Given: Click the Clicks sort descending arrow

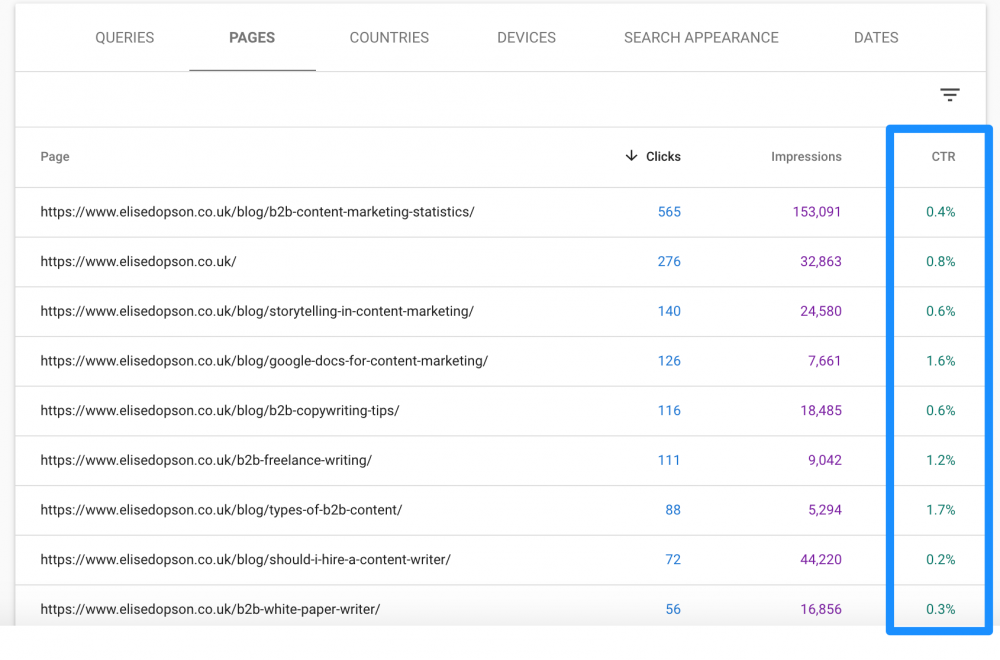Looking at the screenshot, I should point(631,156).
